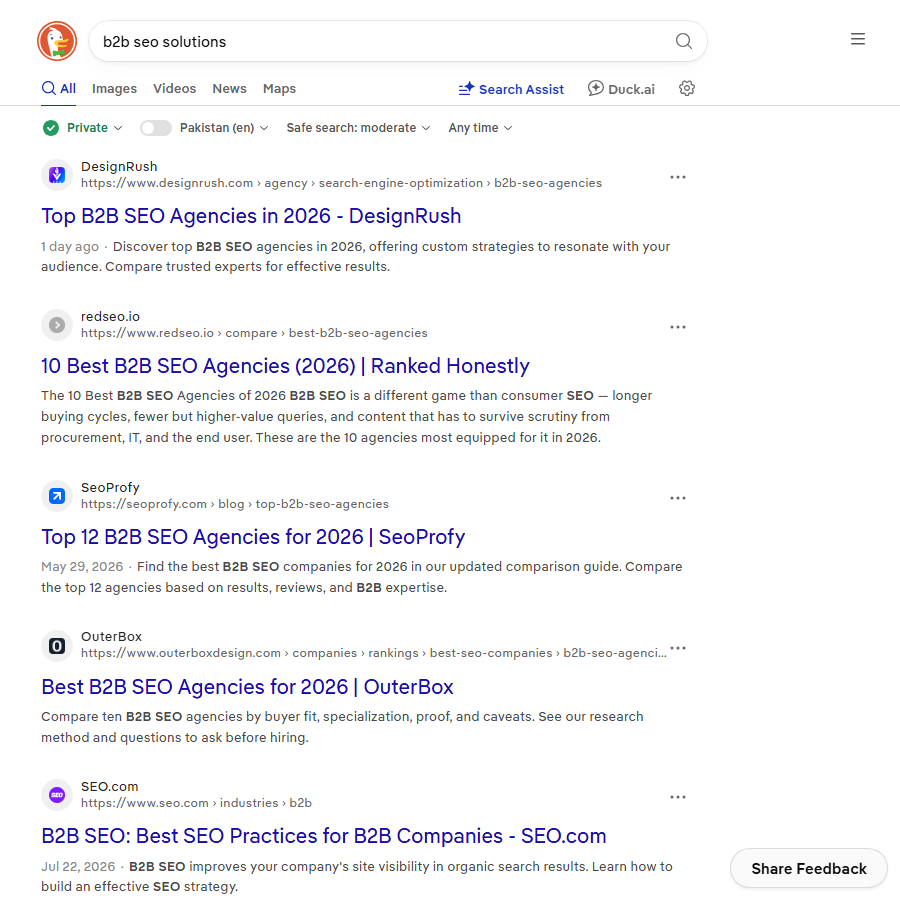Expand the Private protection dropdown

pos(95,127)
